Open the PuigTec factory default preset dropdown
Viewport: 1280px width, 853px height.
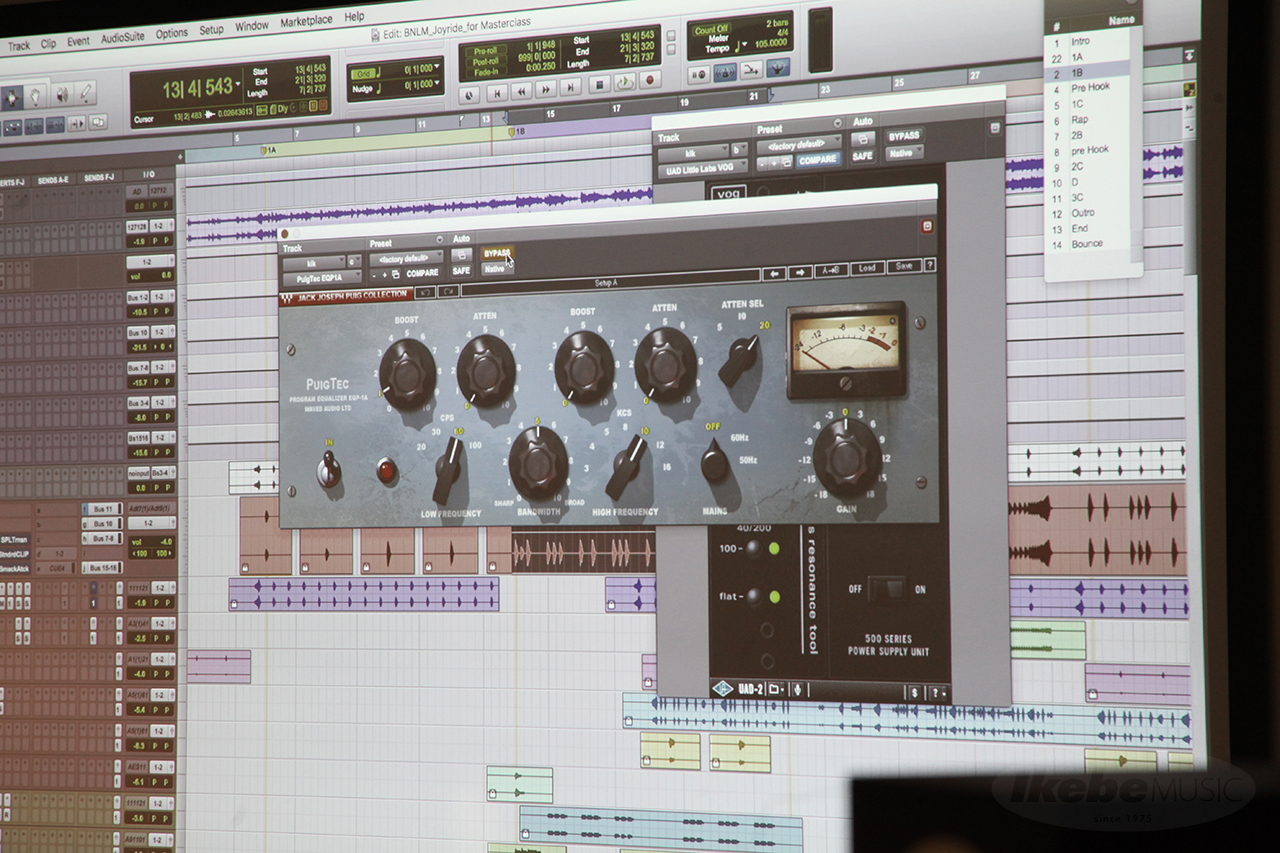405,257
